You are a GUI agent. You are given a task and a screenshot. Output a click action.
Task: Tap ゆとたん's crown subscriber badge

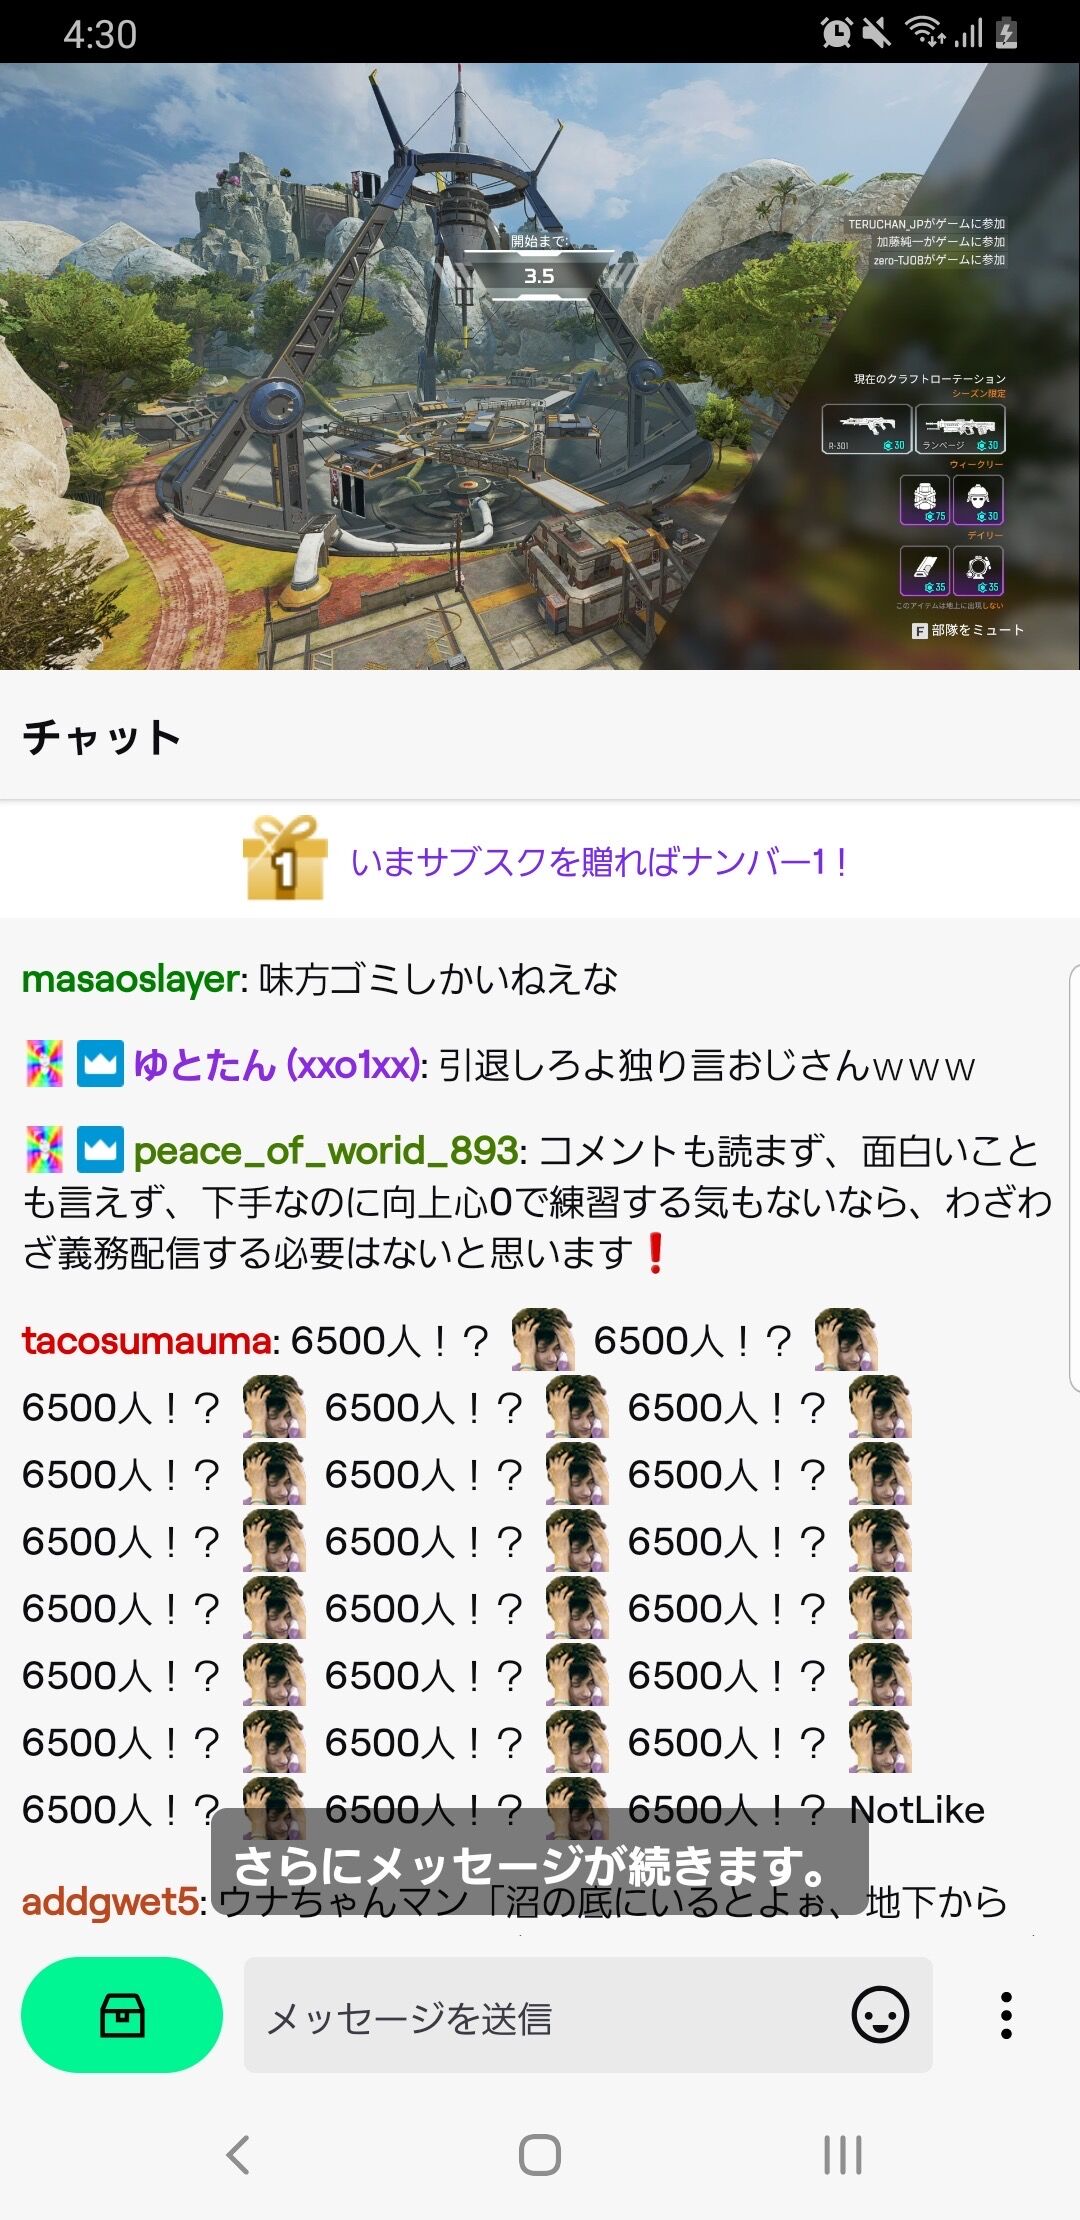[x=100, y=1064]
